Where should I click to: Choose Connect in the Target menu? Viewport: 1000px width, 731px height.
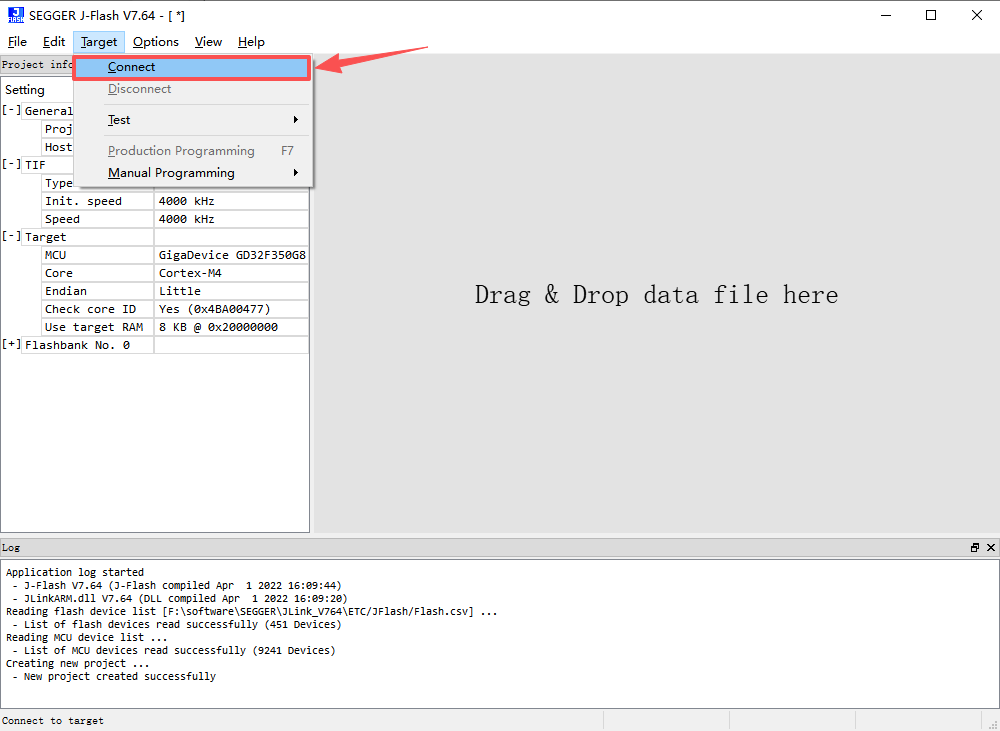(x=192, y=67)
